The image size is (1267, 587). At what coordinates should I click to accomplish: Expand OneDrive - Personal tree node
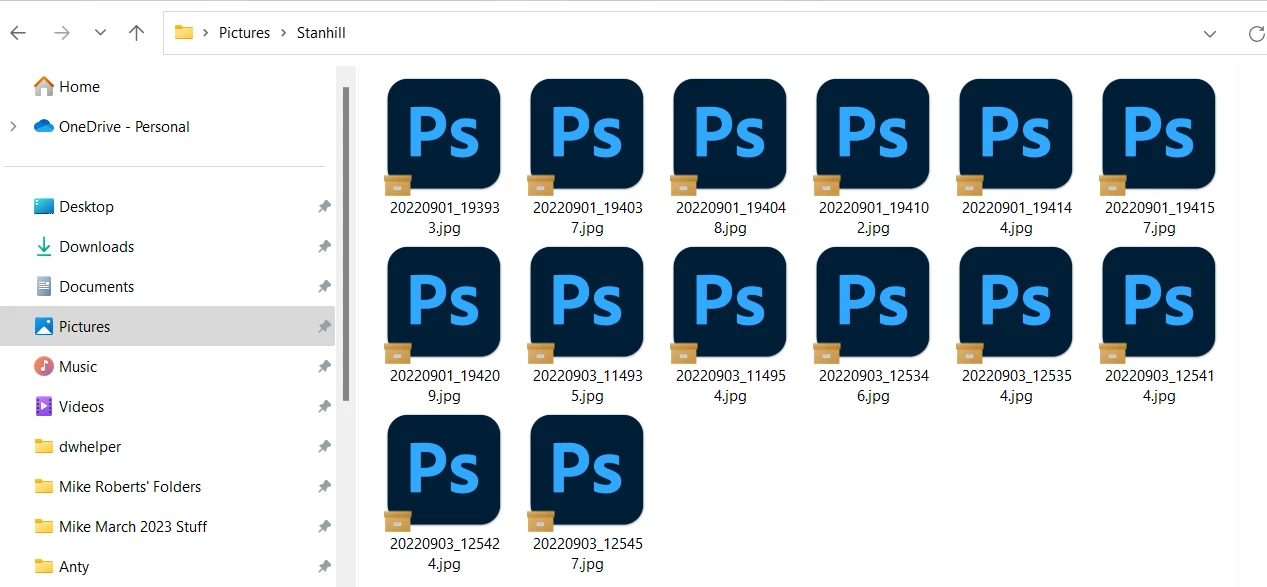[13, 127]
